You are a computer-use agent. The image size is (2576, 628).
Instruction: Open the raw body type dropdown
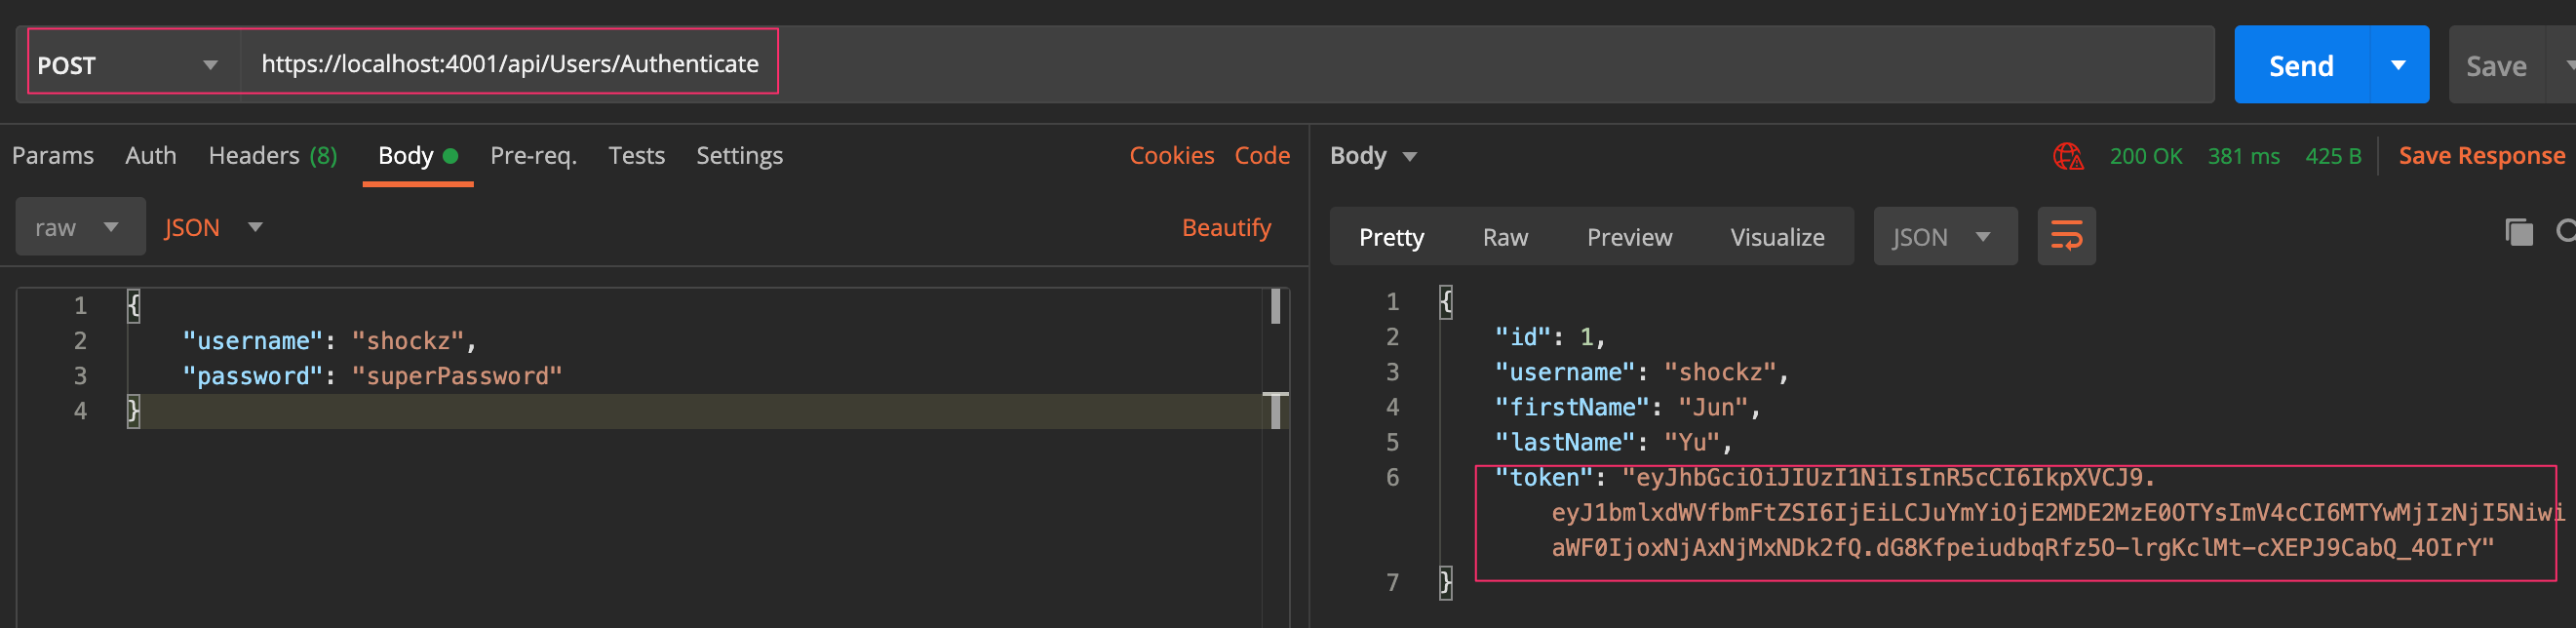(x=79, y=227)
